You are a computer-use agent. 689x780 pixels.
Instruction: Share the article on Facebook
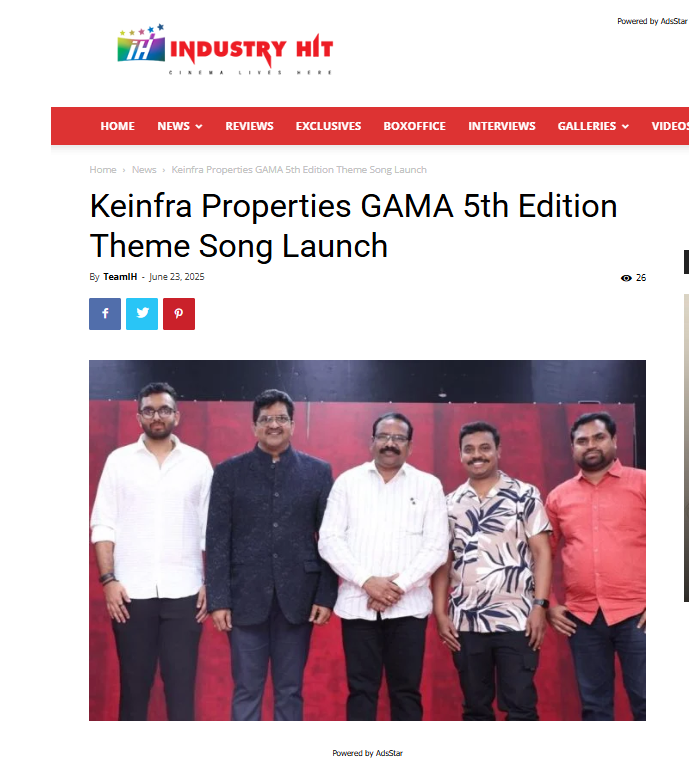[105, 314]
